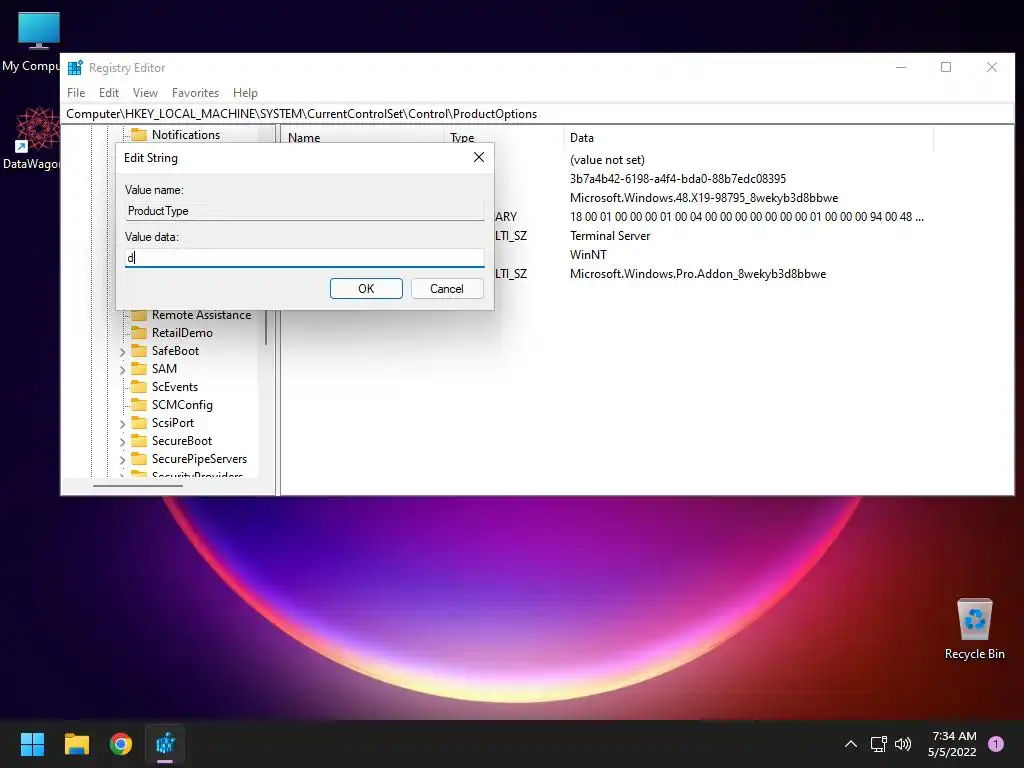Select the Remote Assistance folder icon
The height and width of the screenshot is (768, 1024).
138,315
